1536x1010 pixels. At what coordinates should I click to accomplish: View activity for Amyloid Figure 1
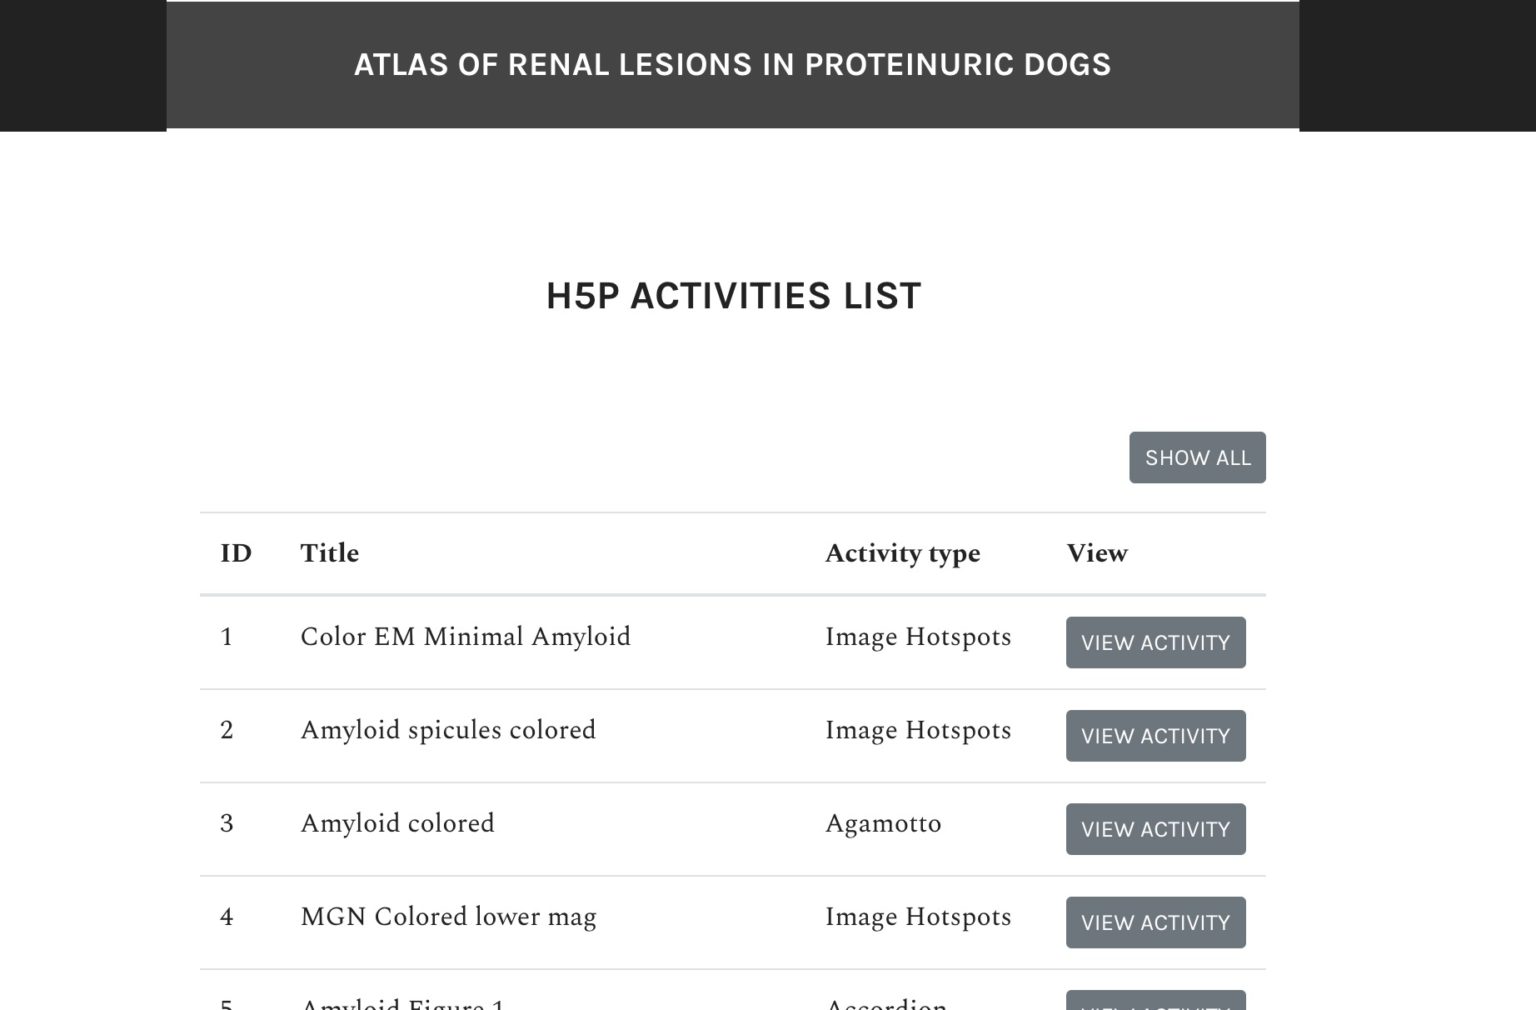(x=1155, y=1002)
